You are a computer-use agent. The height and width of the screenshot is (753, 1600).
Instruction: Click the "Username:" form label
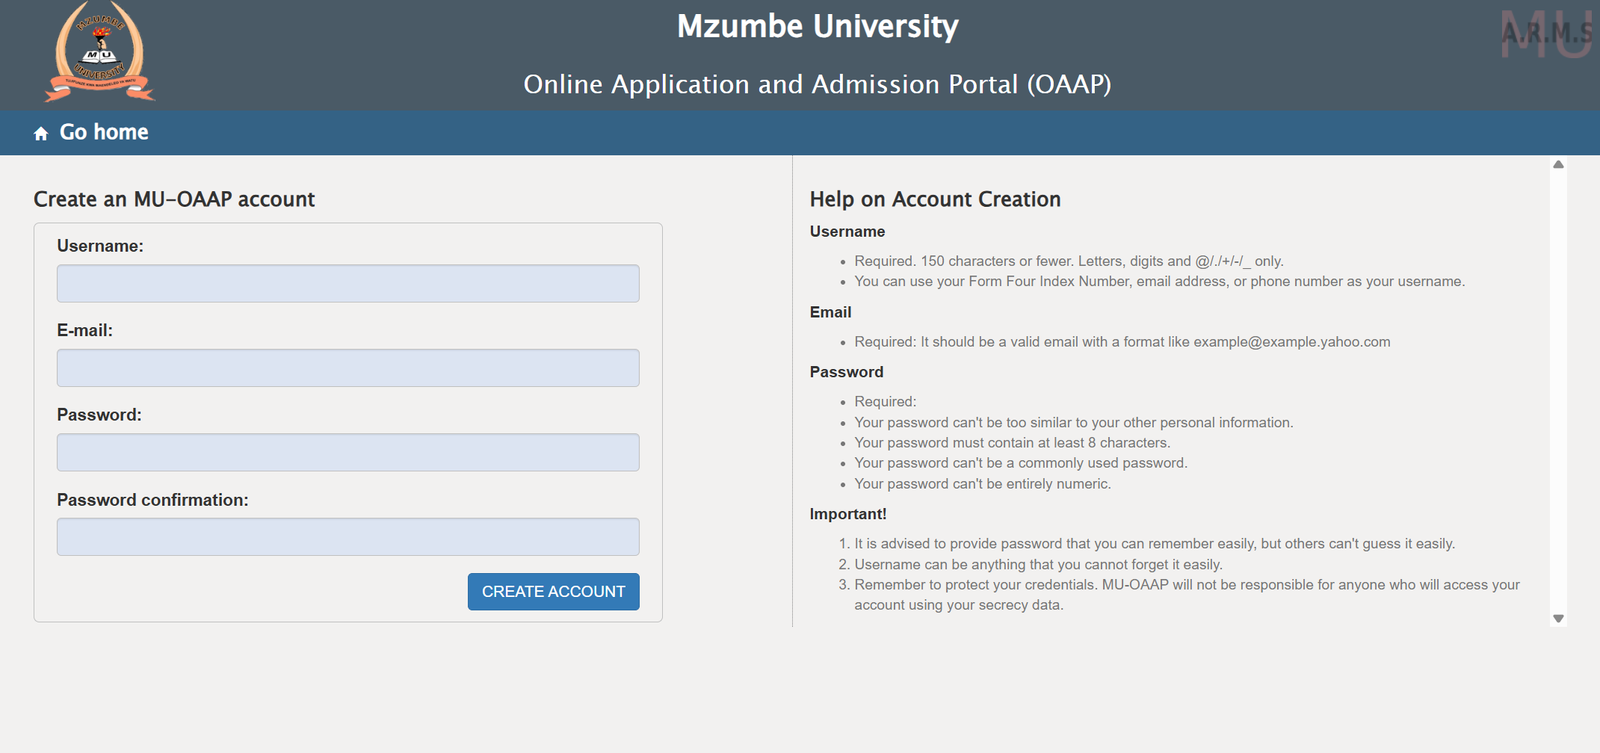tap(100, 246)
